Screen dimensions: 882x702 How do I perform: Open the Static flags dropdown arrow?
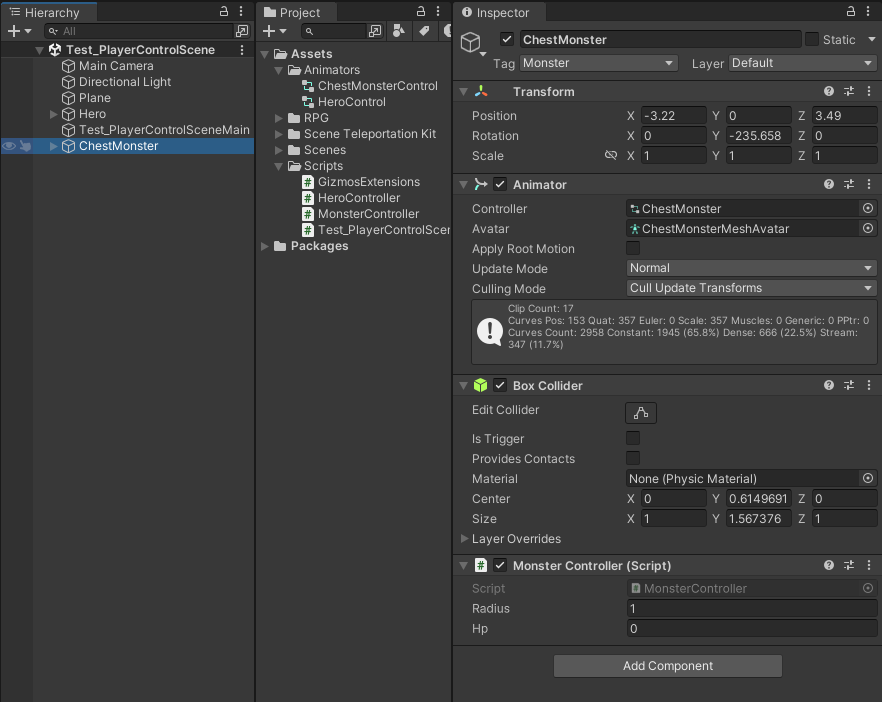[871, 39]
